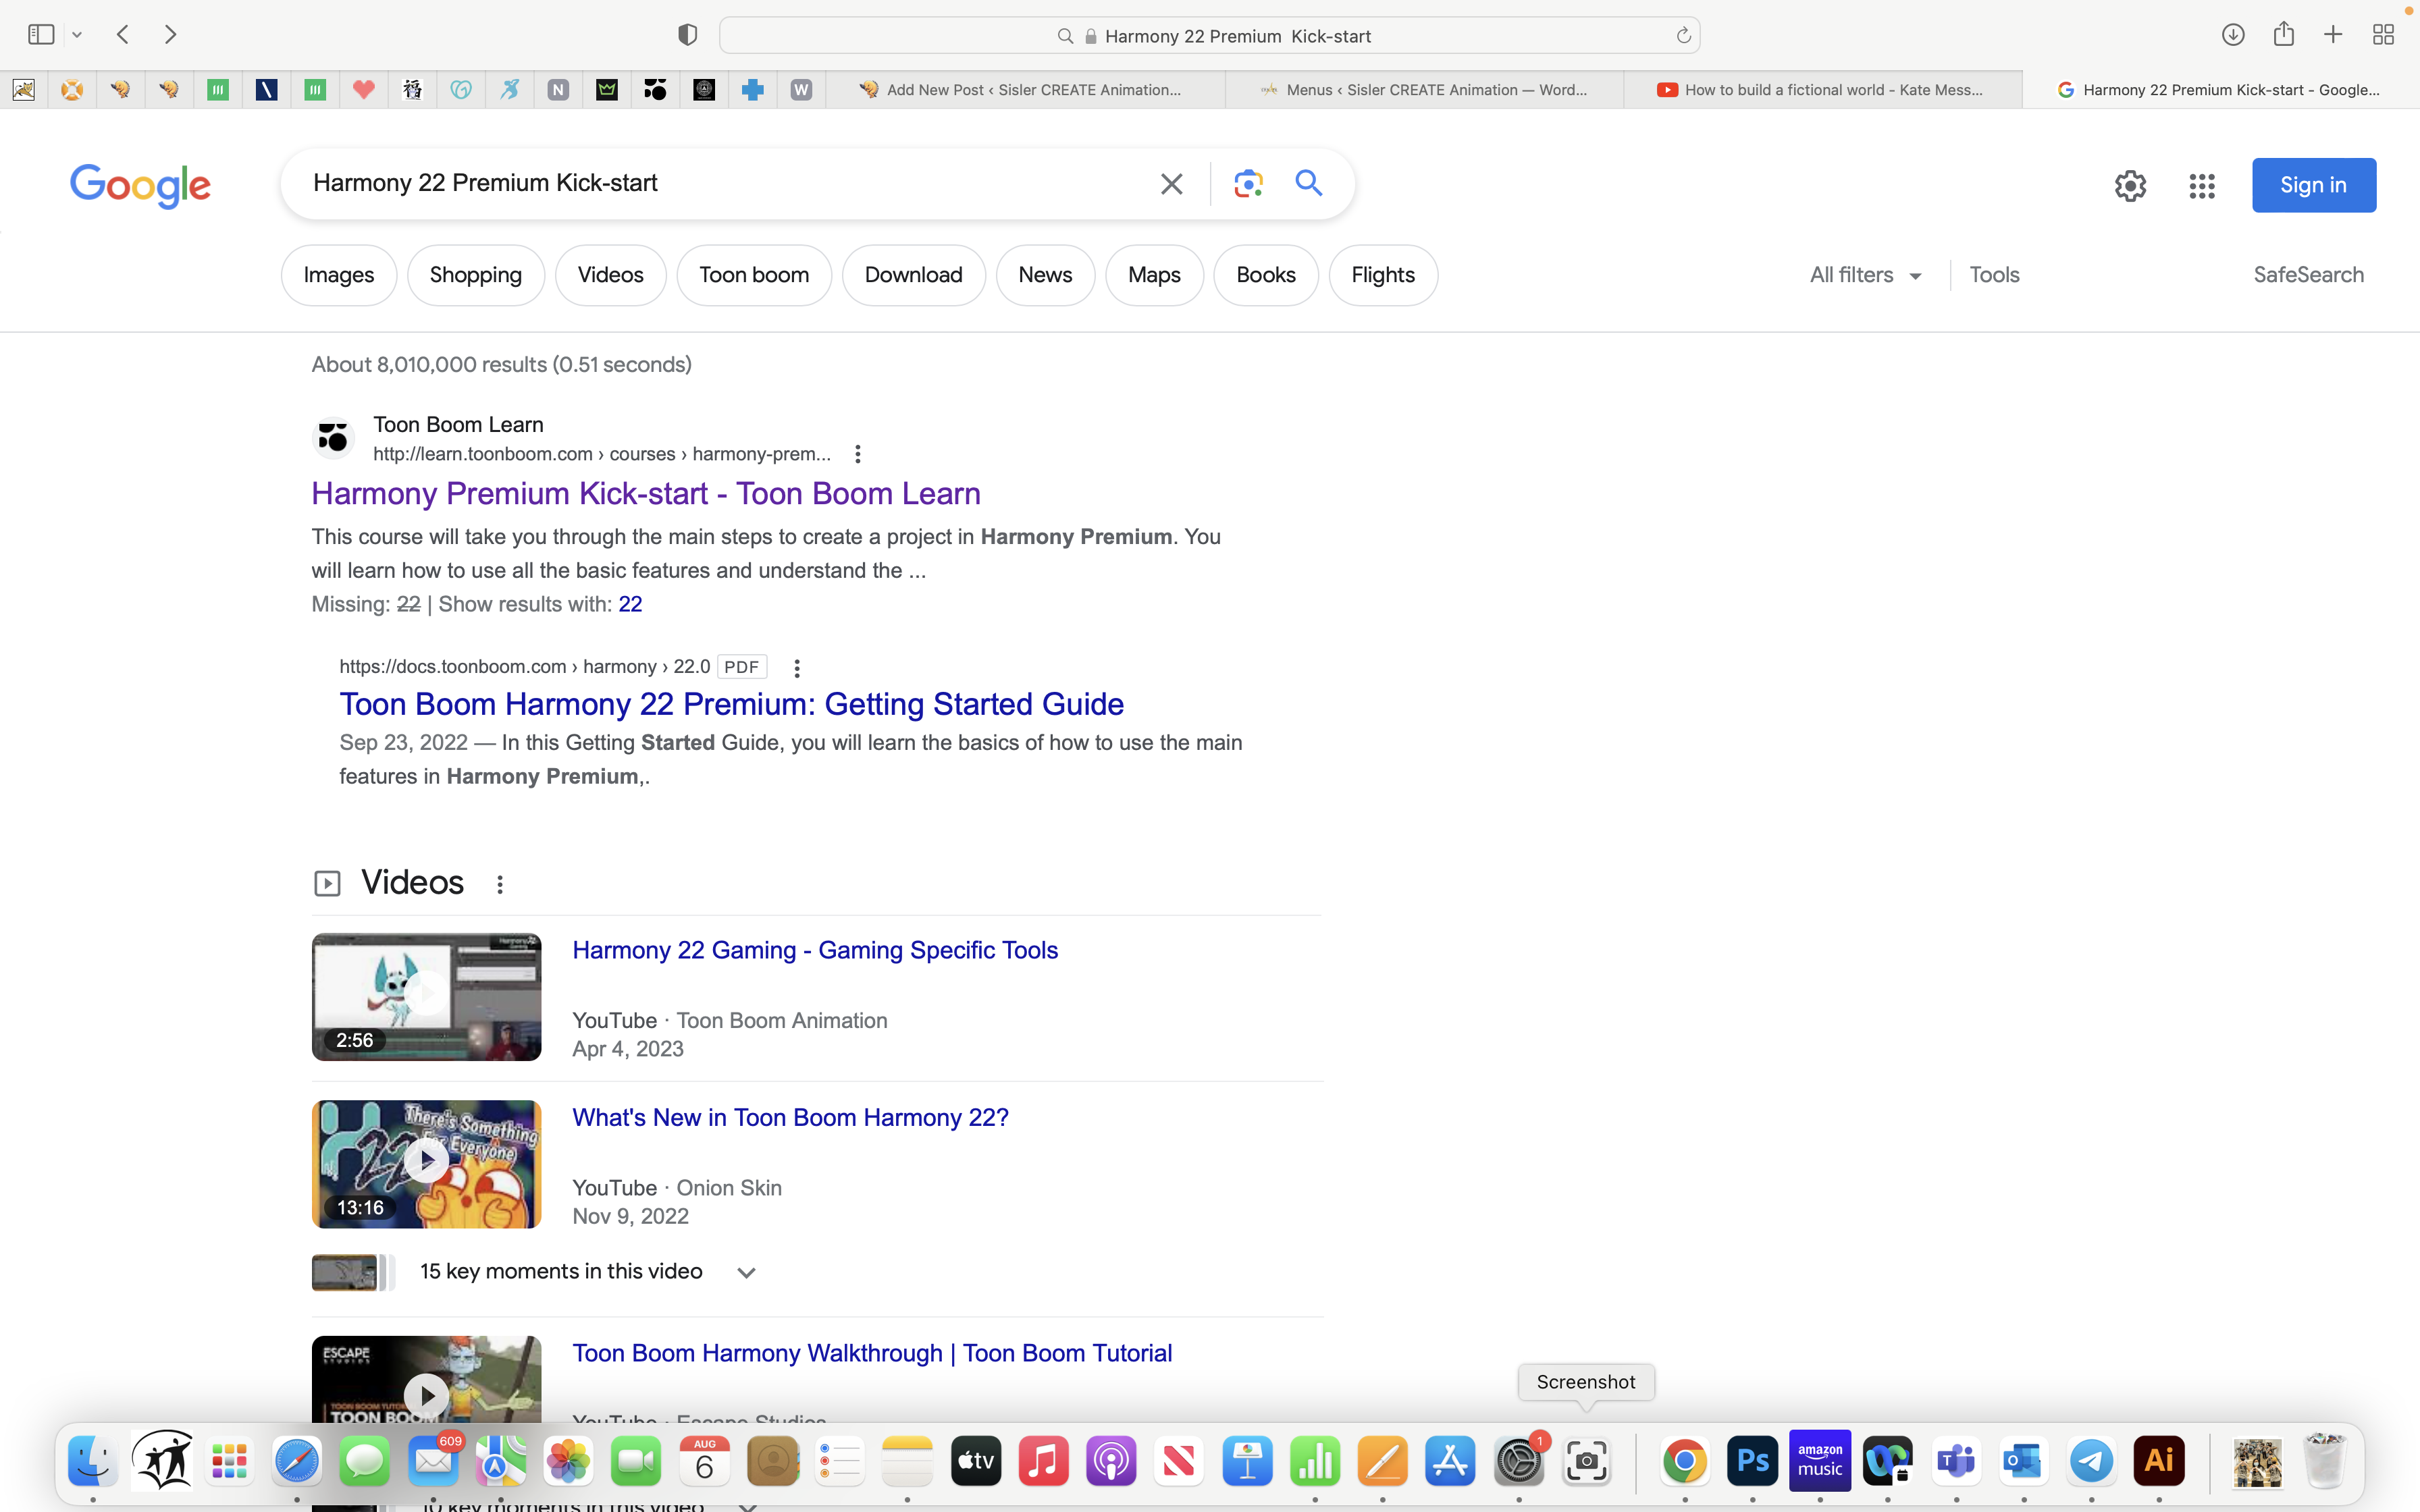Viewport: 2420px width, 1512px height.
Task: Select the Images filter chip
Action: (x=339, y=275)
